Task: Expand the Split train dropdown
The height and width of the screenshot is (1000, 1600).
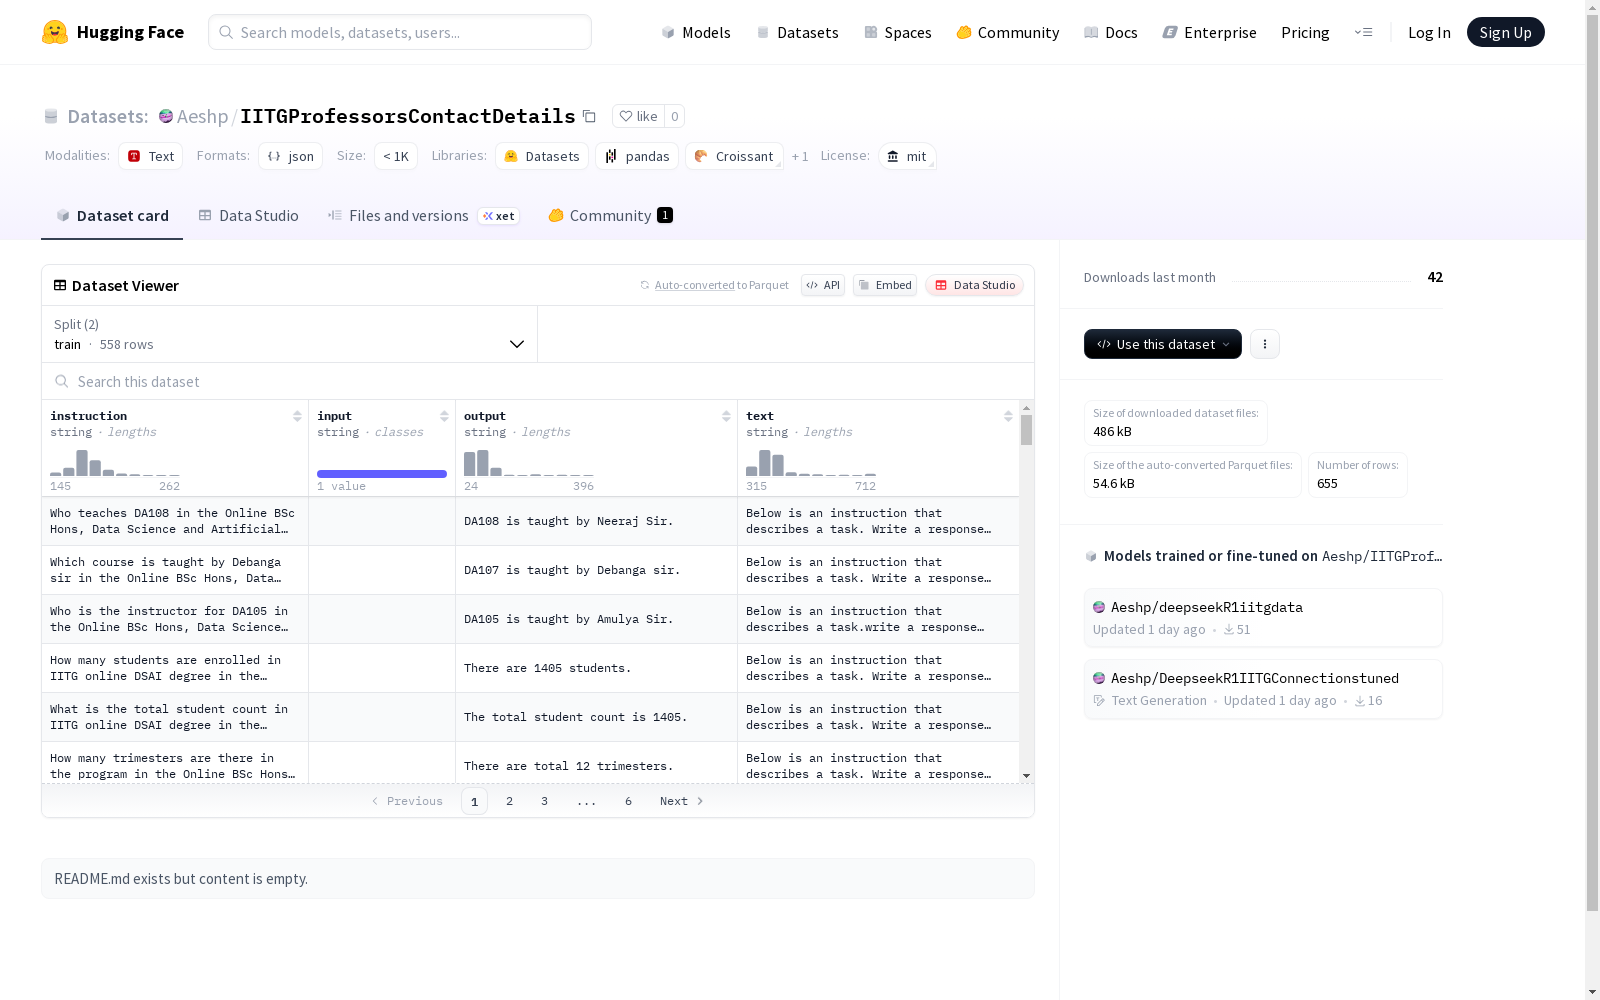Action: 289,334
